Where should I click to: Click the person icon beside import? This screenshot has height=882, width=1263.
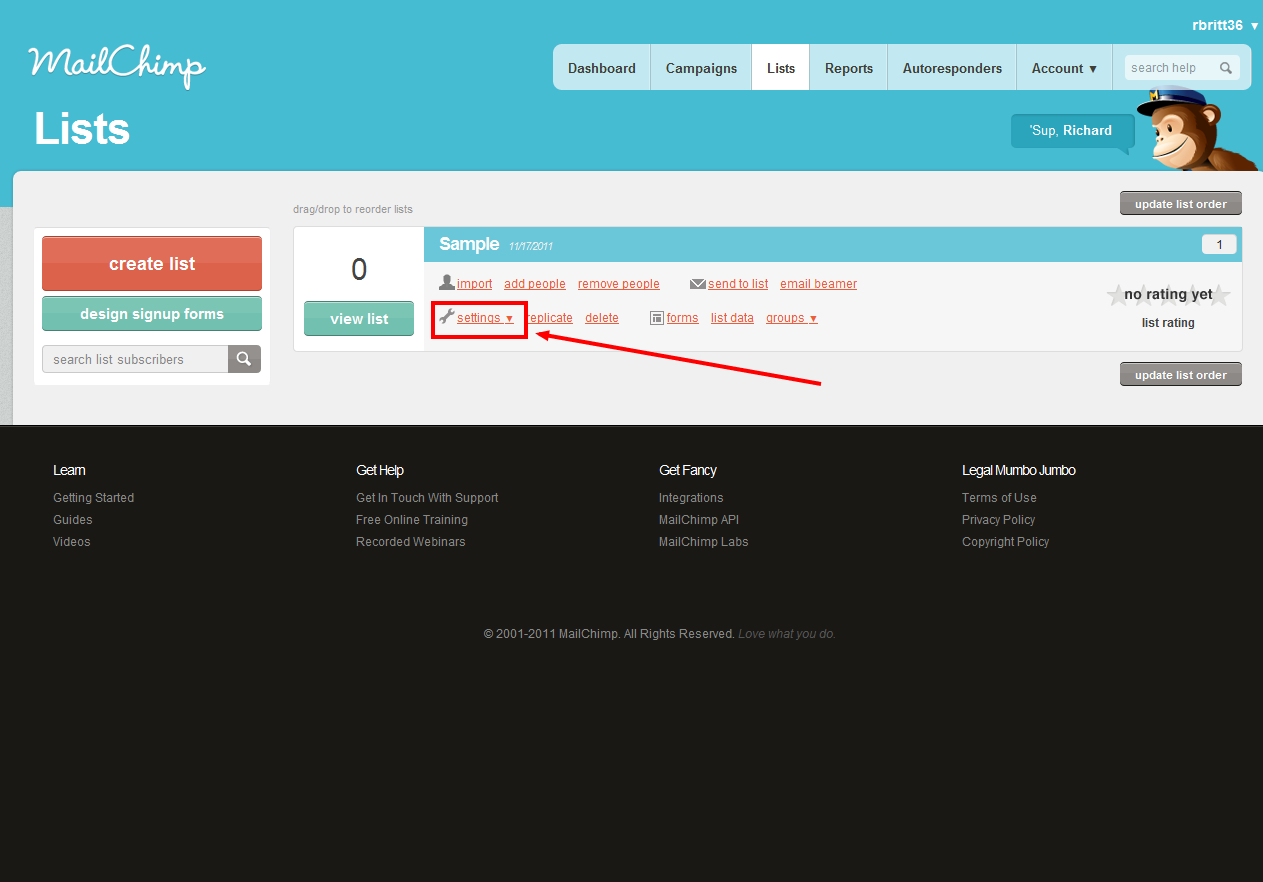pyautogui.click(x=446, y=283)
